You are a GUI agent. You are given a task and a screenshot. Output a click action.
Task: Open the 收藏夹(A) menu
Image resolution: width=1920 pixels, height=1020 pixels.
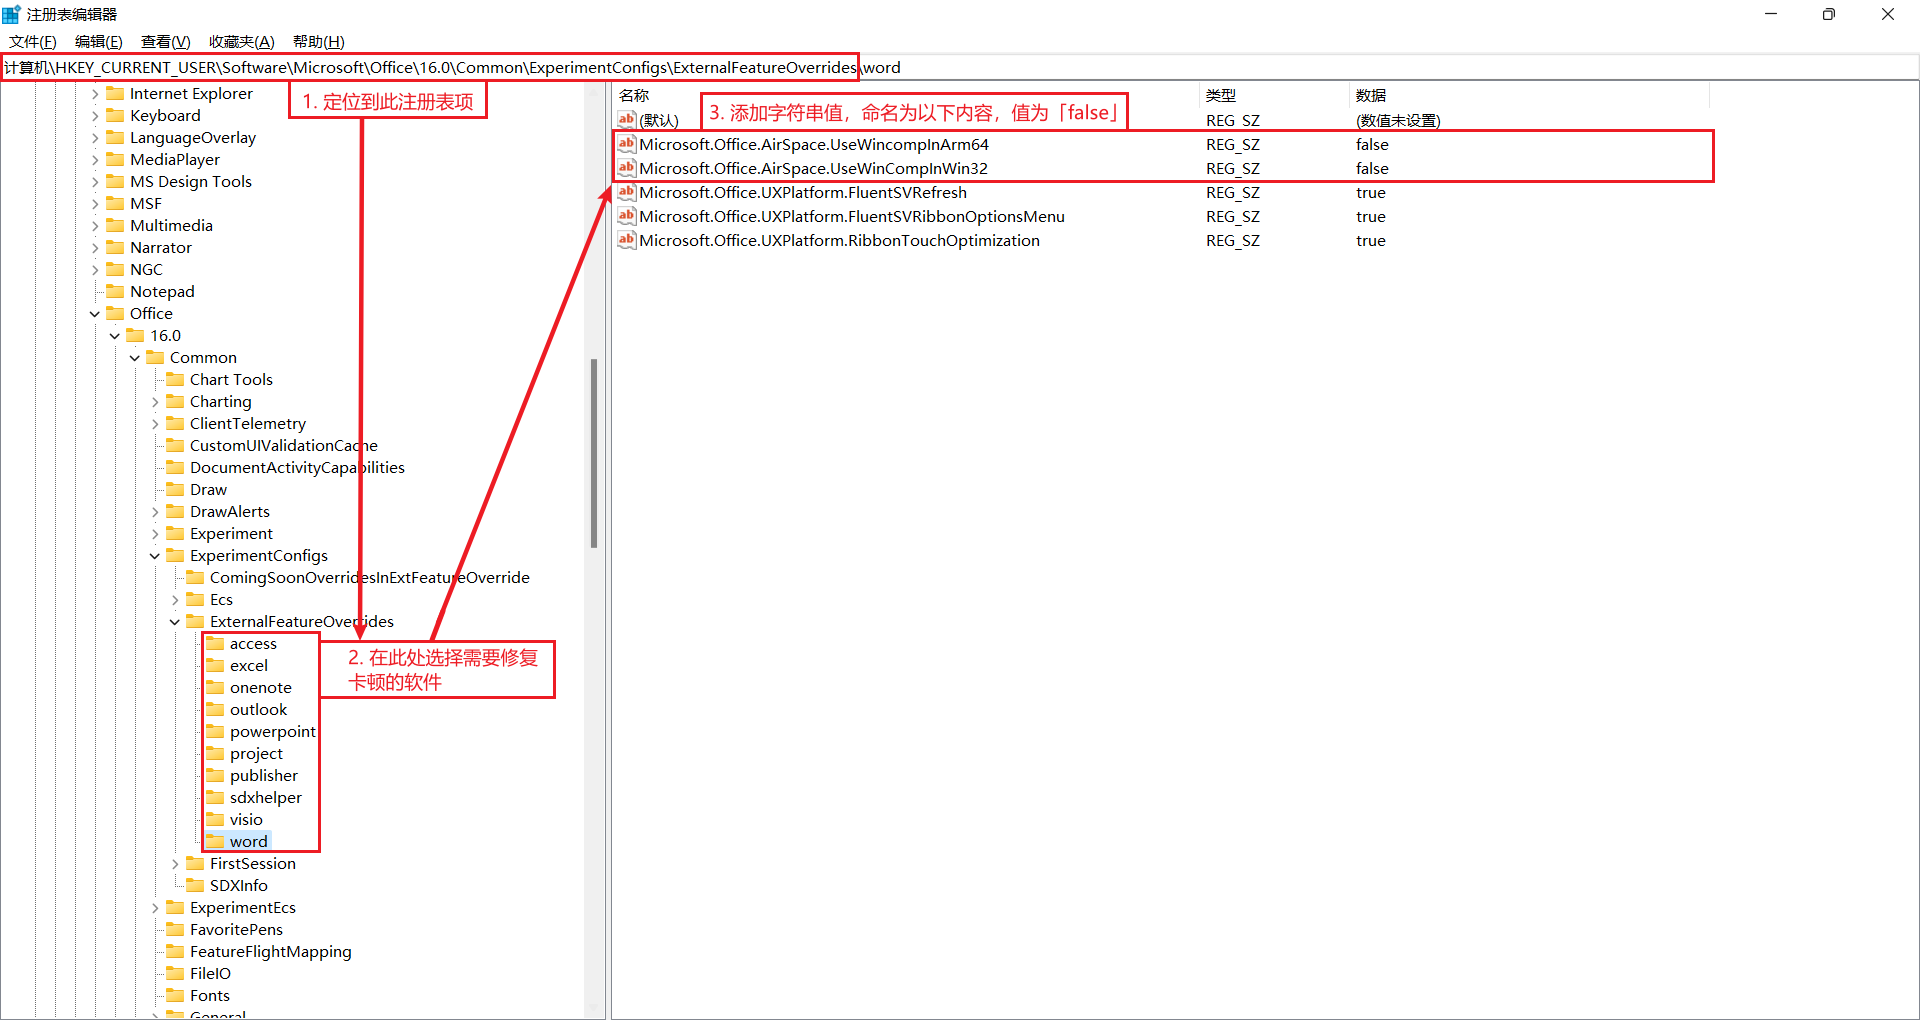click(241, 41)
